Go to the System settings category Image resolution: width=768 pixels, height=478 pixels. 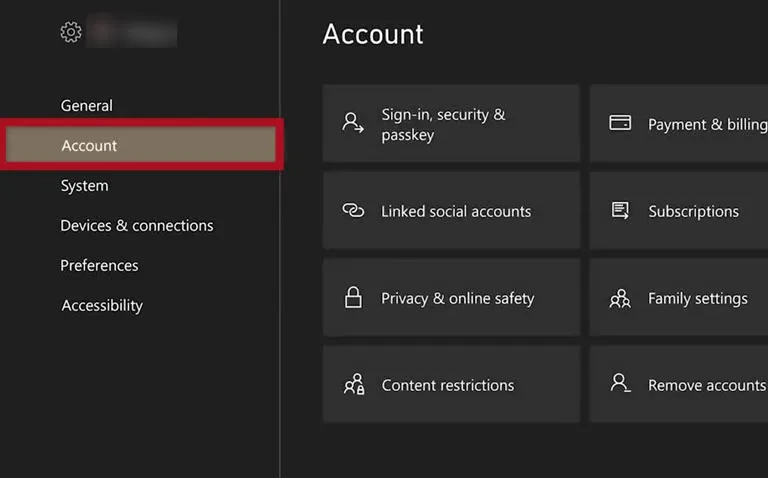tap(84, 186)
